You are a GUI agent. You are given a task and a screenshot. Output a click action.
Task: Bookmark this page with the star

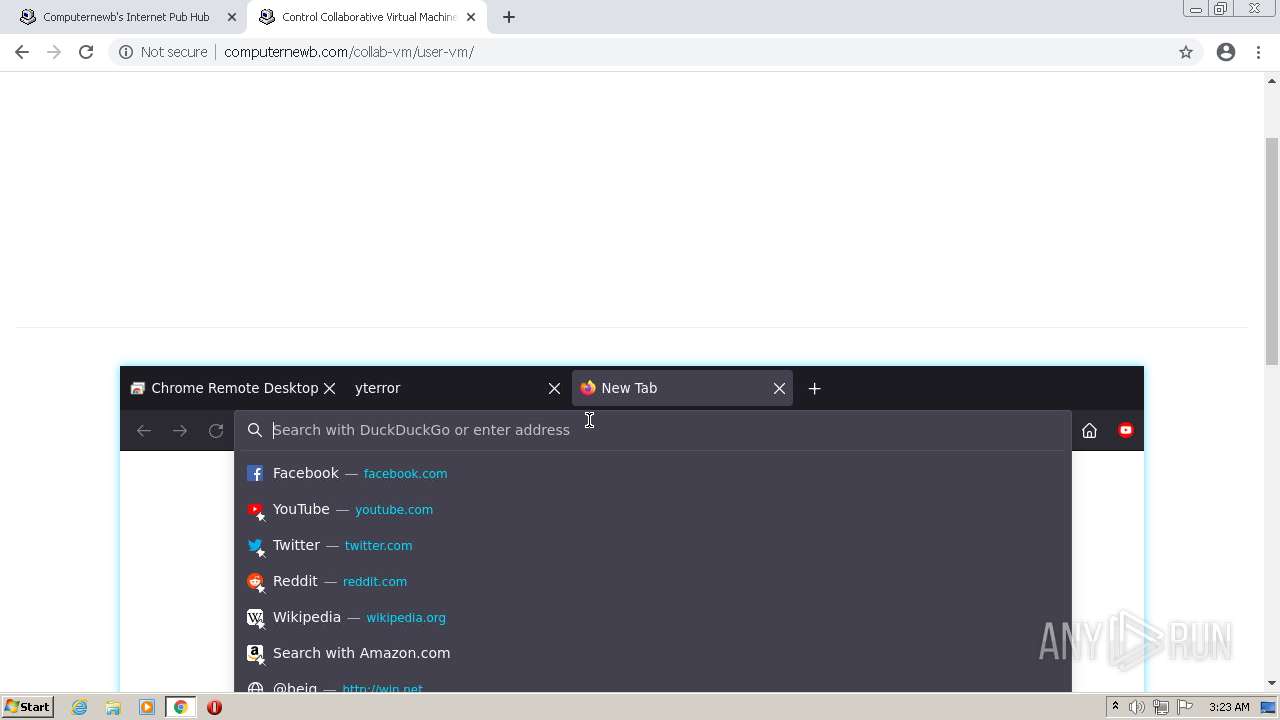click(x=1186, y=52)
